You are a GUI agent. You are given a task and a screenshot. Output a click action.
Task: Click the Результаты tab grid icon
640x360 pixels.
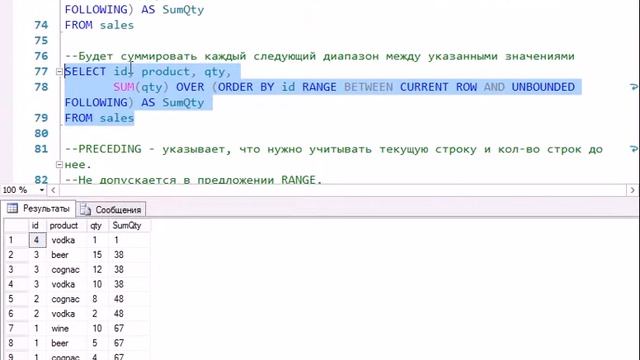[13, 208]
